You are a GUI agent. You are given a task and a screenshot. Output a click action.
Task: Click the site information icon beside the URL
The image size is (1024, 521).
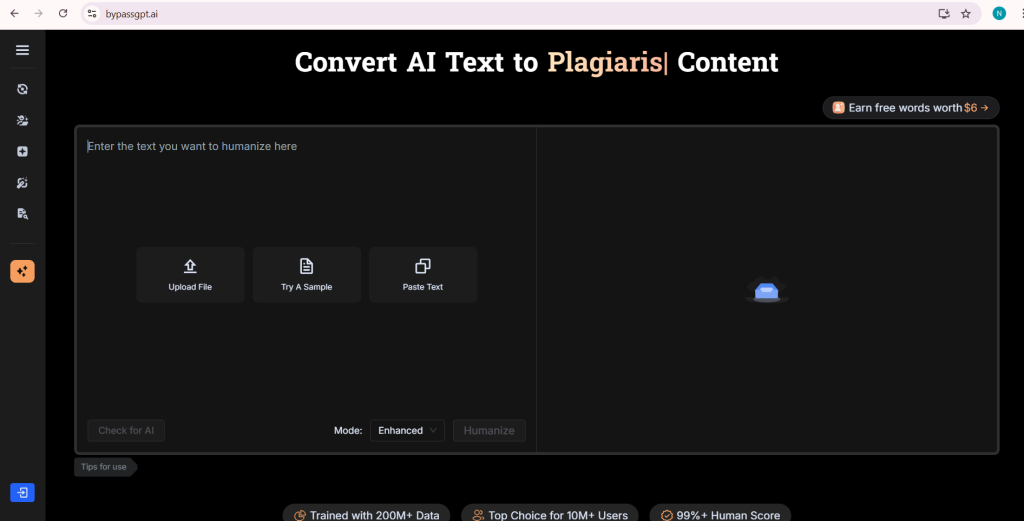click(x=91, y=14)
